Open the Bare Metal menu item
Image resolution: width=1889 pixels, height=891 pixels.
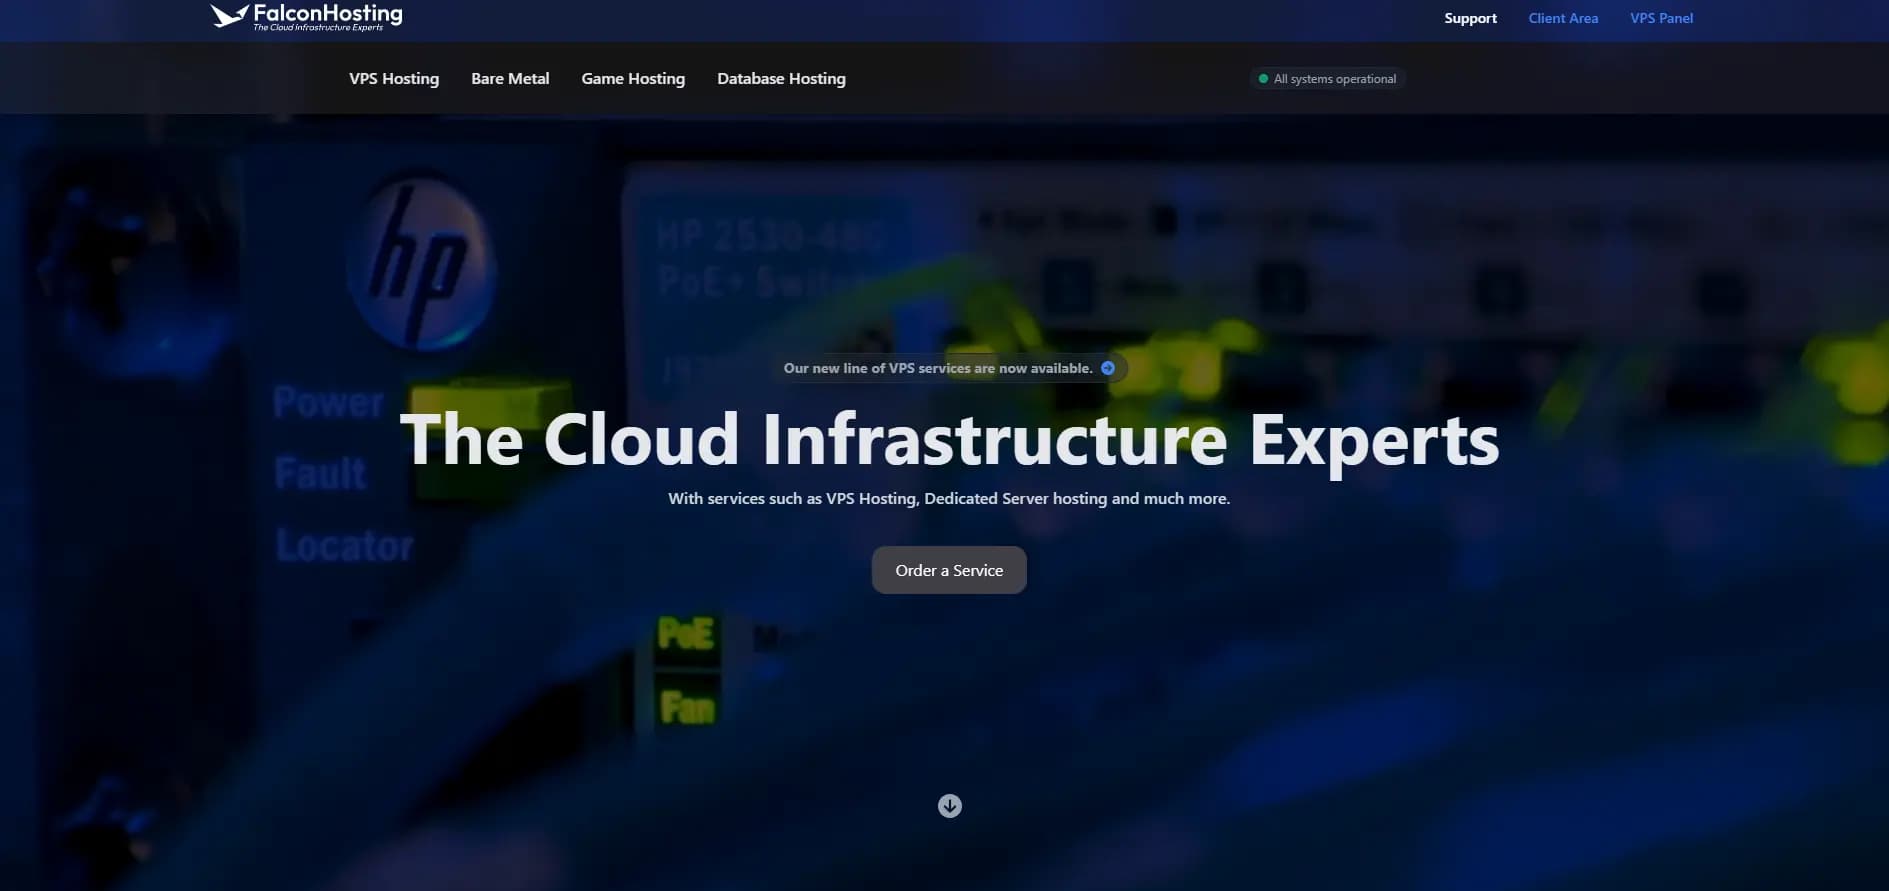[510, 79]
